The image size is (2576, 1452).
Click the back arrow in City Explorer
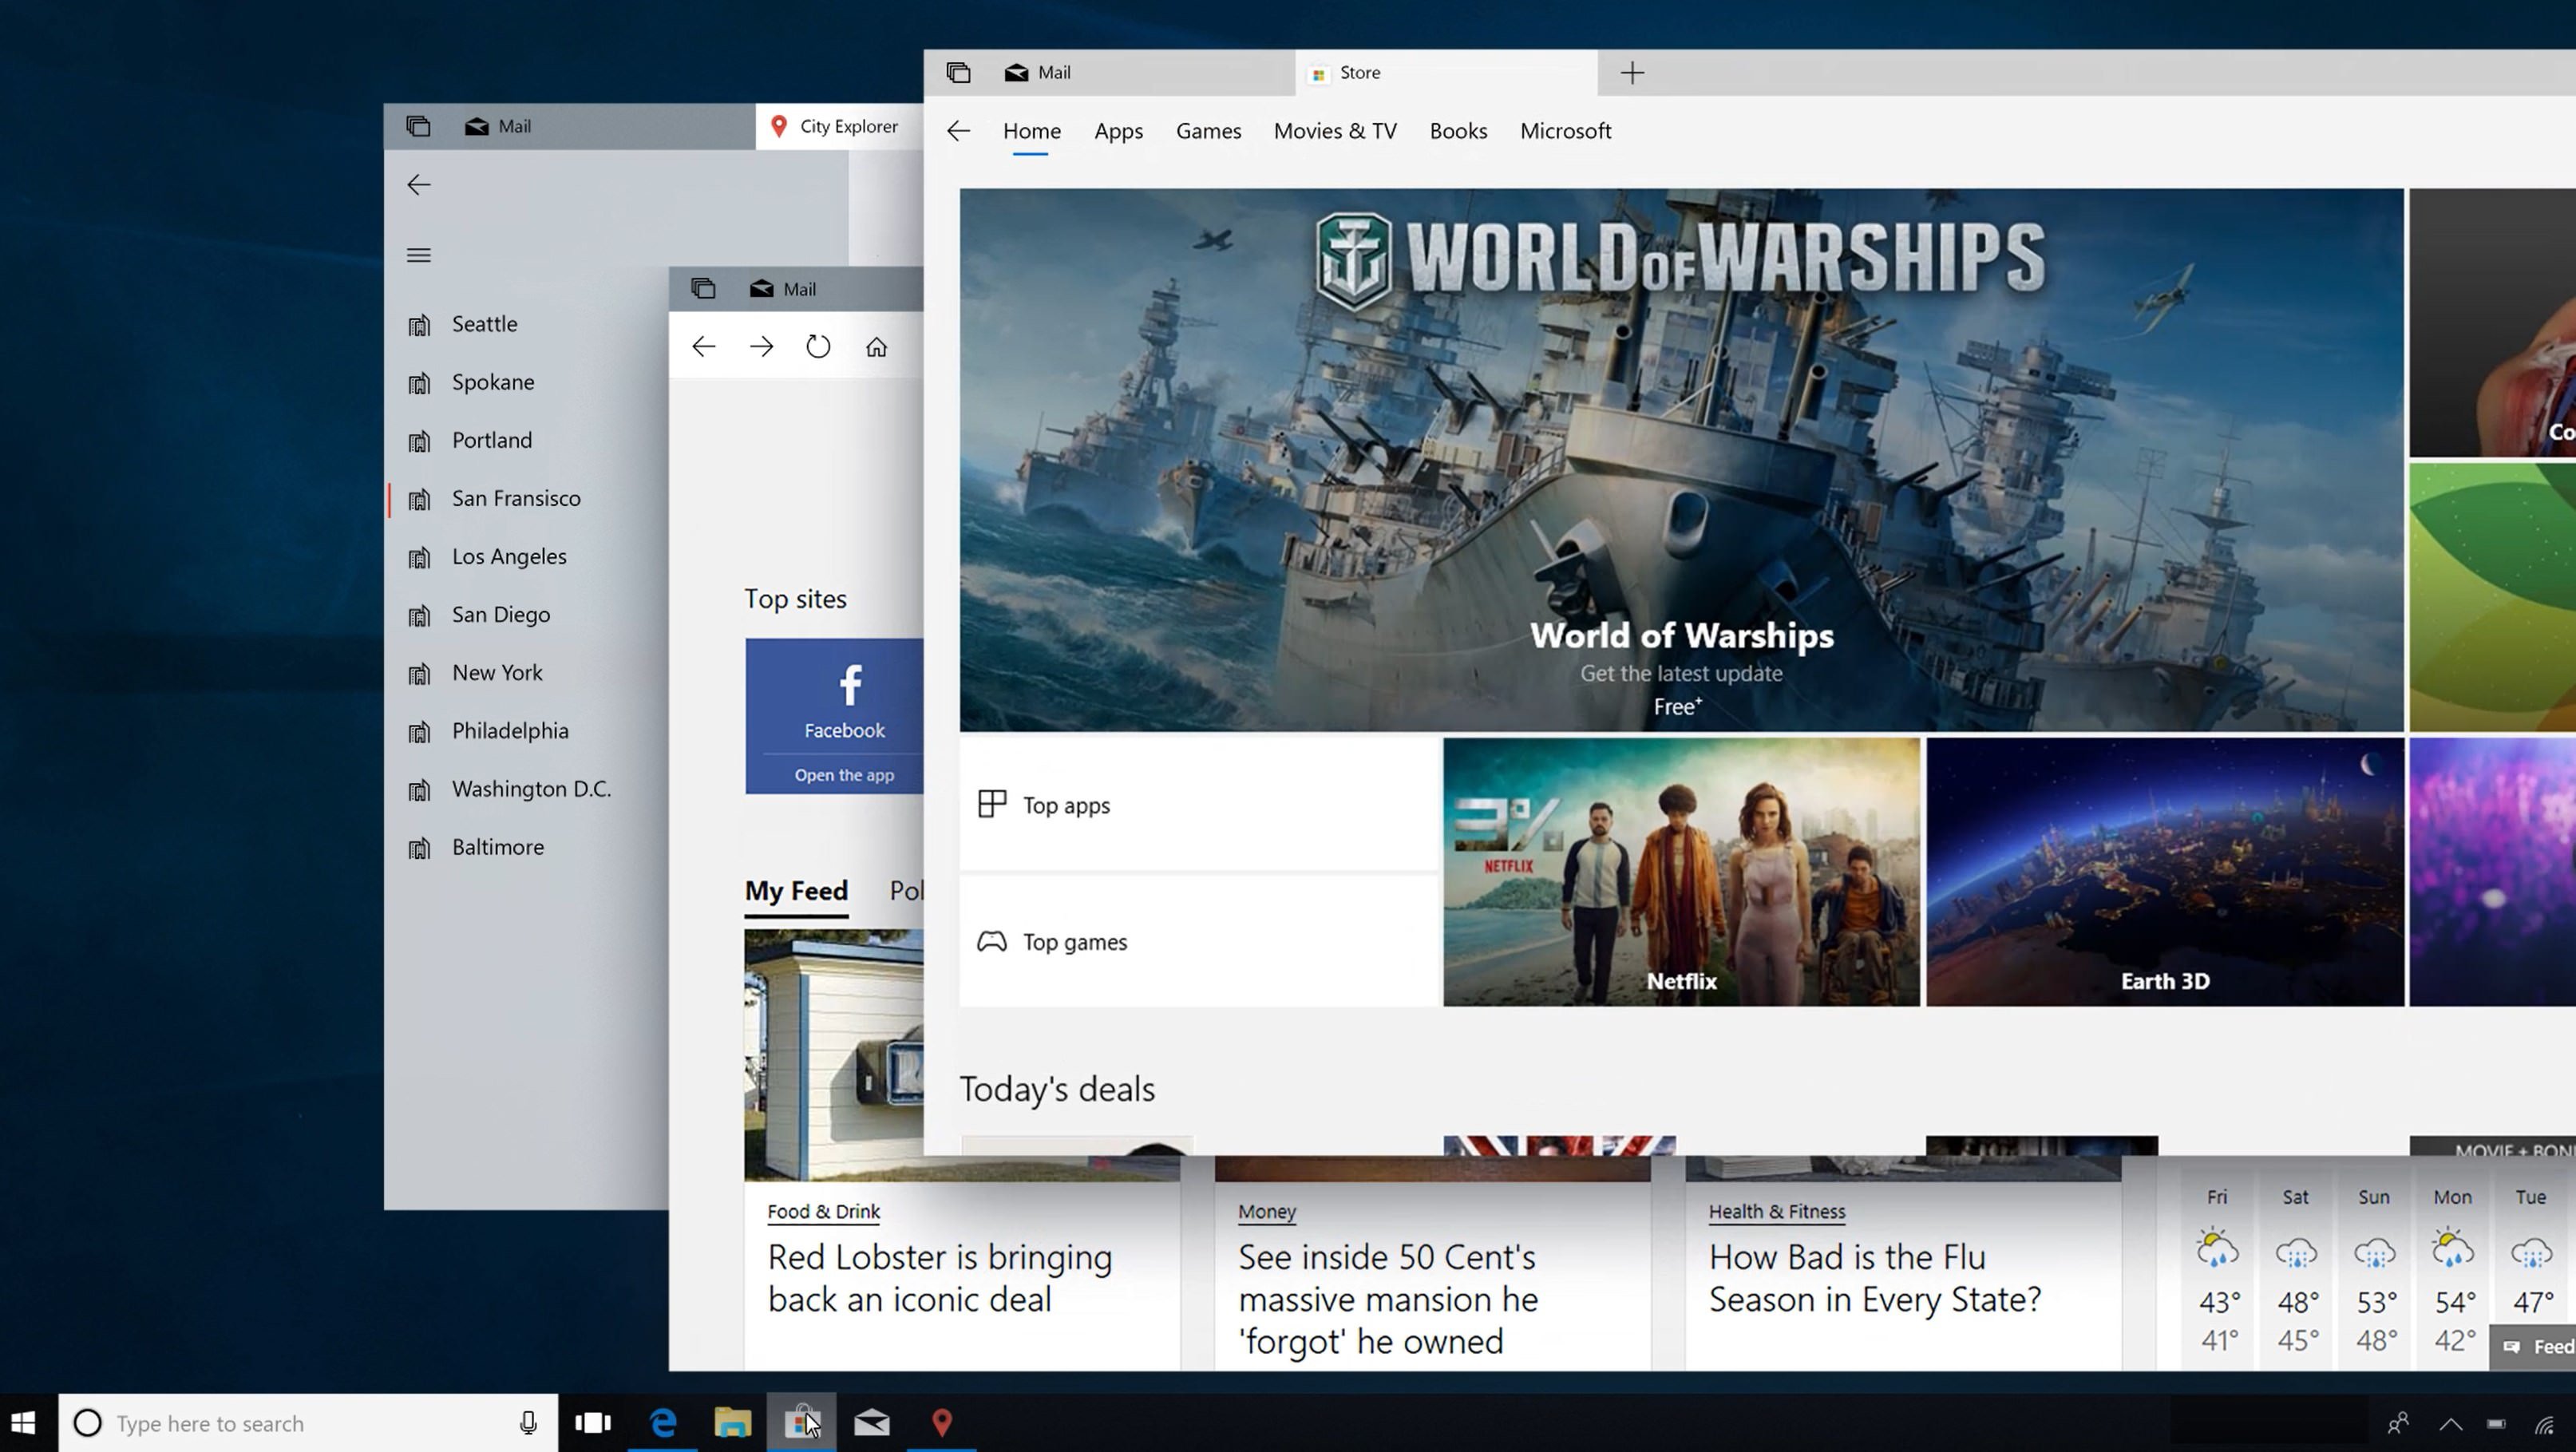[419, 184]
